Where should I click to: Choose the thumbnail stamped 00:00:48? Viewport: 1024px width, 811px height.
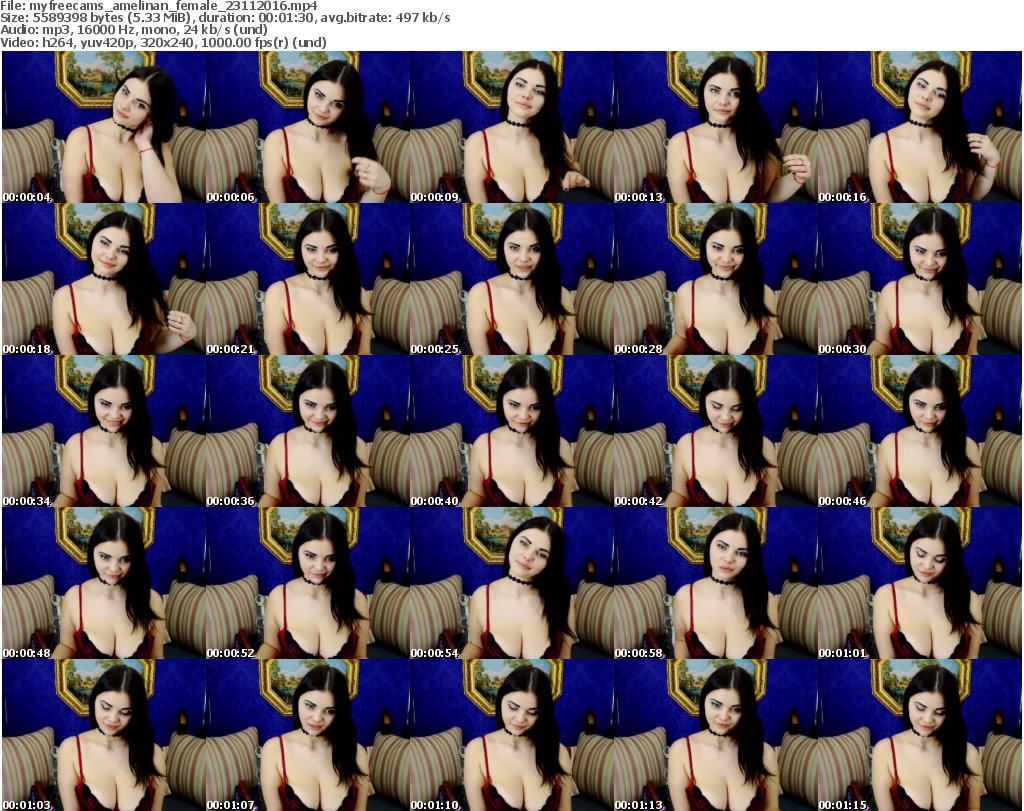coord(104,584)
